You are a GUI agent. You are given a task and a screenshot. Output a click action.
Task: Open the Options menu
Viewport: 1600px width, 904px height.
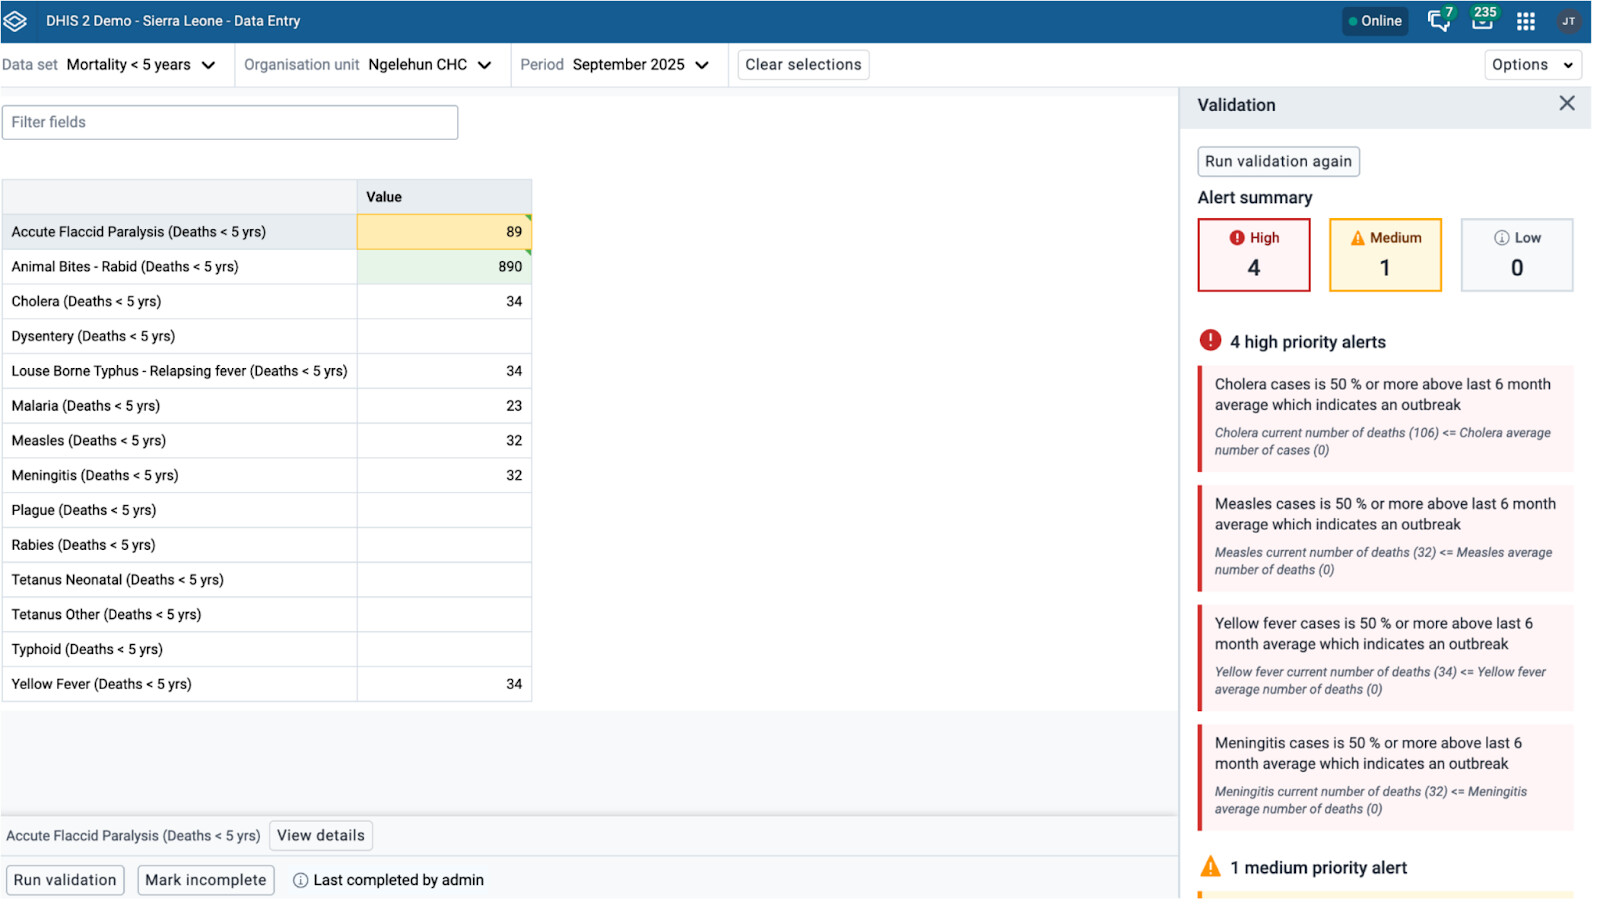(x=1531, y=65)
